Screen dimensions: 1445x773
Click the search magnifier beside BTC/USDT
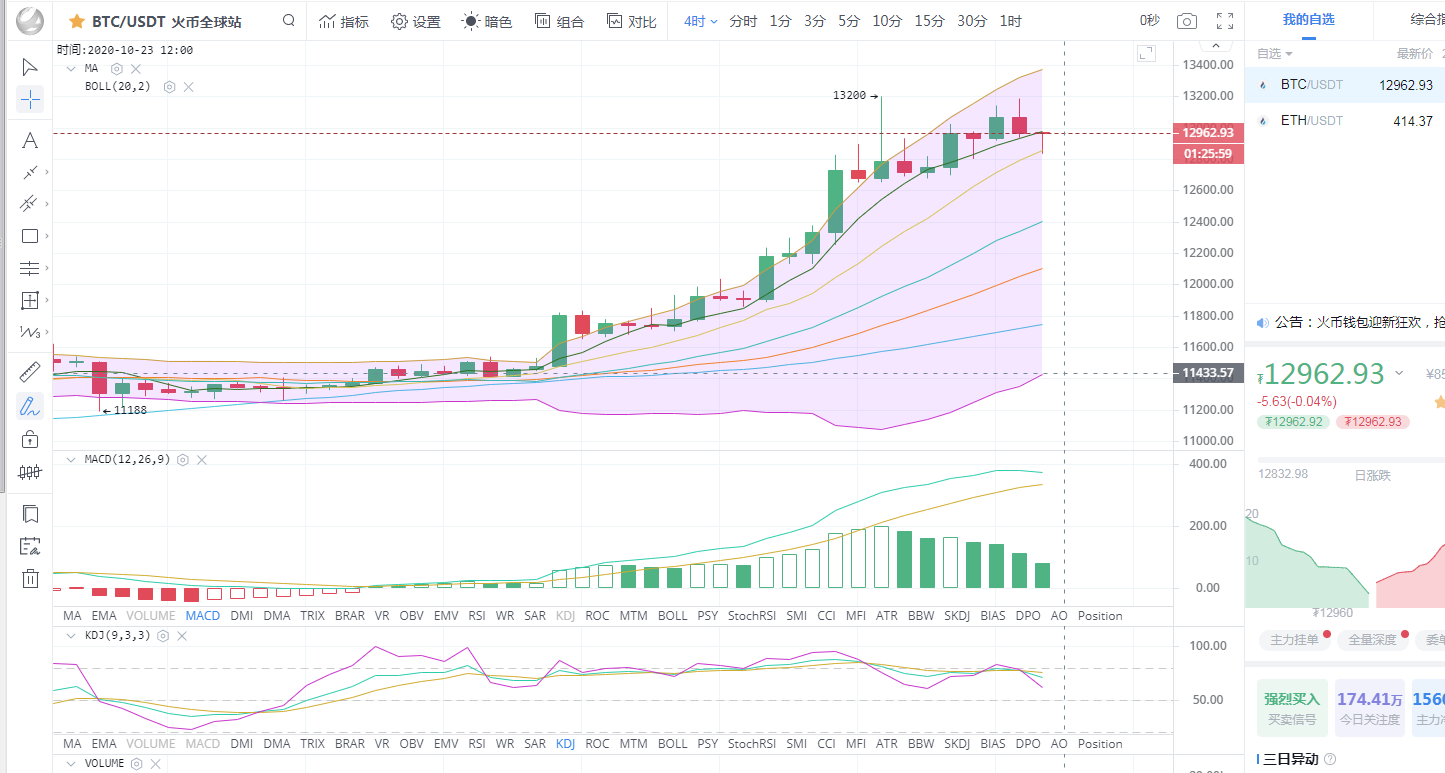pyautogui.click(x=289, y=21)
